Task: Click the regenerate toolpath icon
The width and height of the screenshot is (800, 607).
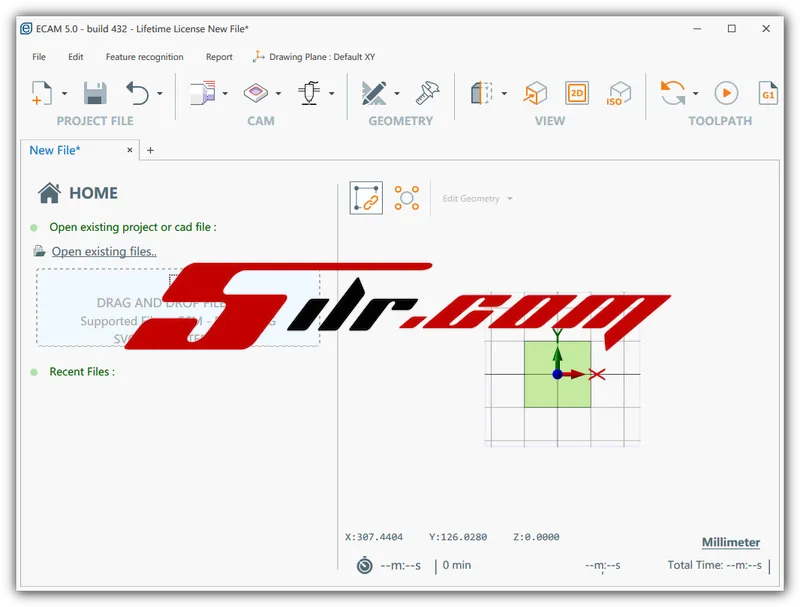Action: pyautogui.click(x=673, y=93)
